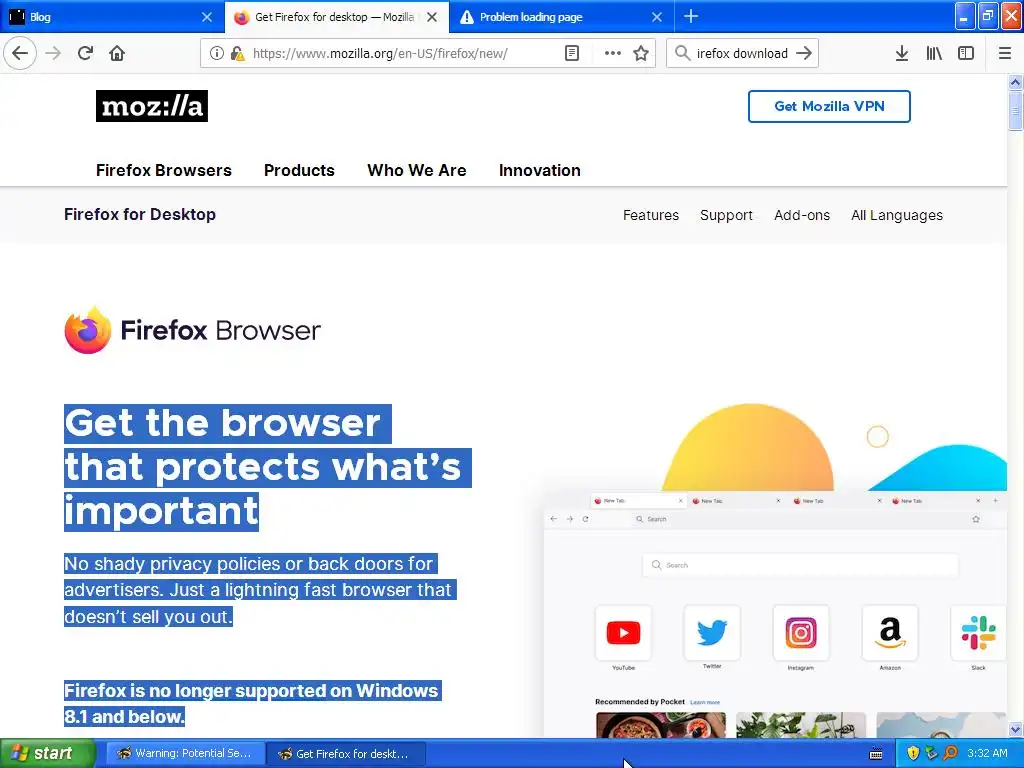
Task: Close the Get Firefox for desktop tab
Action: click(x=432, y=17)
